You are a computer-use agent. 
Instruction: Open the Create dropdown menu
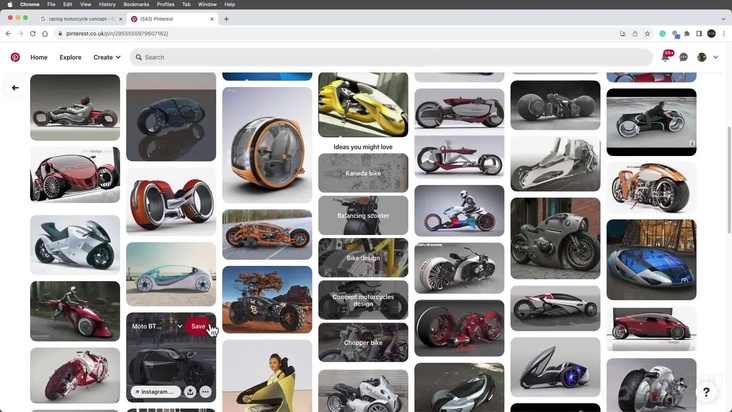click(107, 57)
